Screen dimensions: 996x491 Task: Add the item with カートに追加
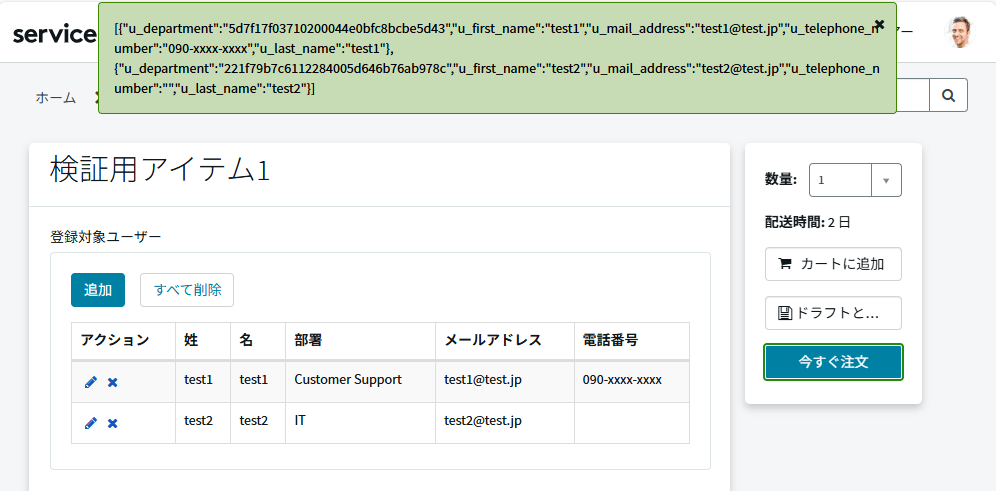click(833, 264)
